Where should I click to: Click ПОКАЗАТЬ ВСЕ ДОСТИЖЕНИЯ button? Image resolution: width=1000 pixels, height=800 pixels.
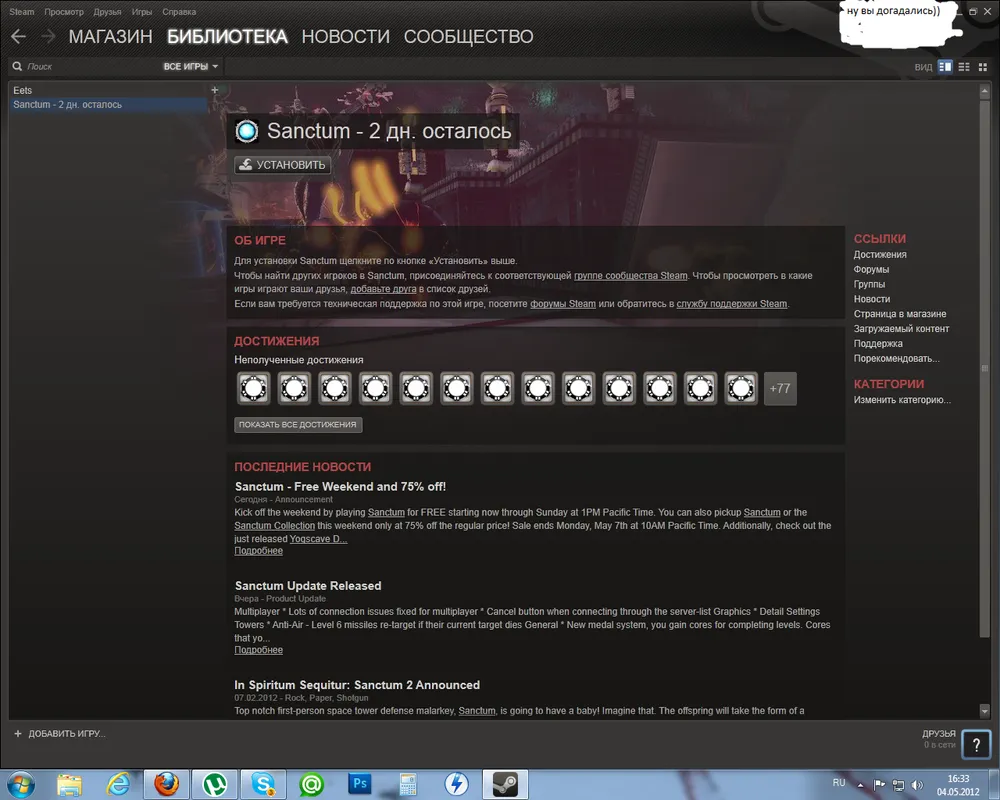coord(298,425)
